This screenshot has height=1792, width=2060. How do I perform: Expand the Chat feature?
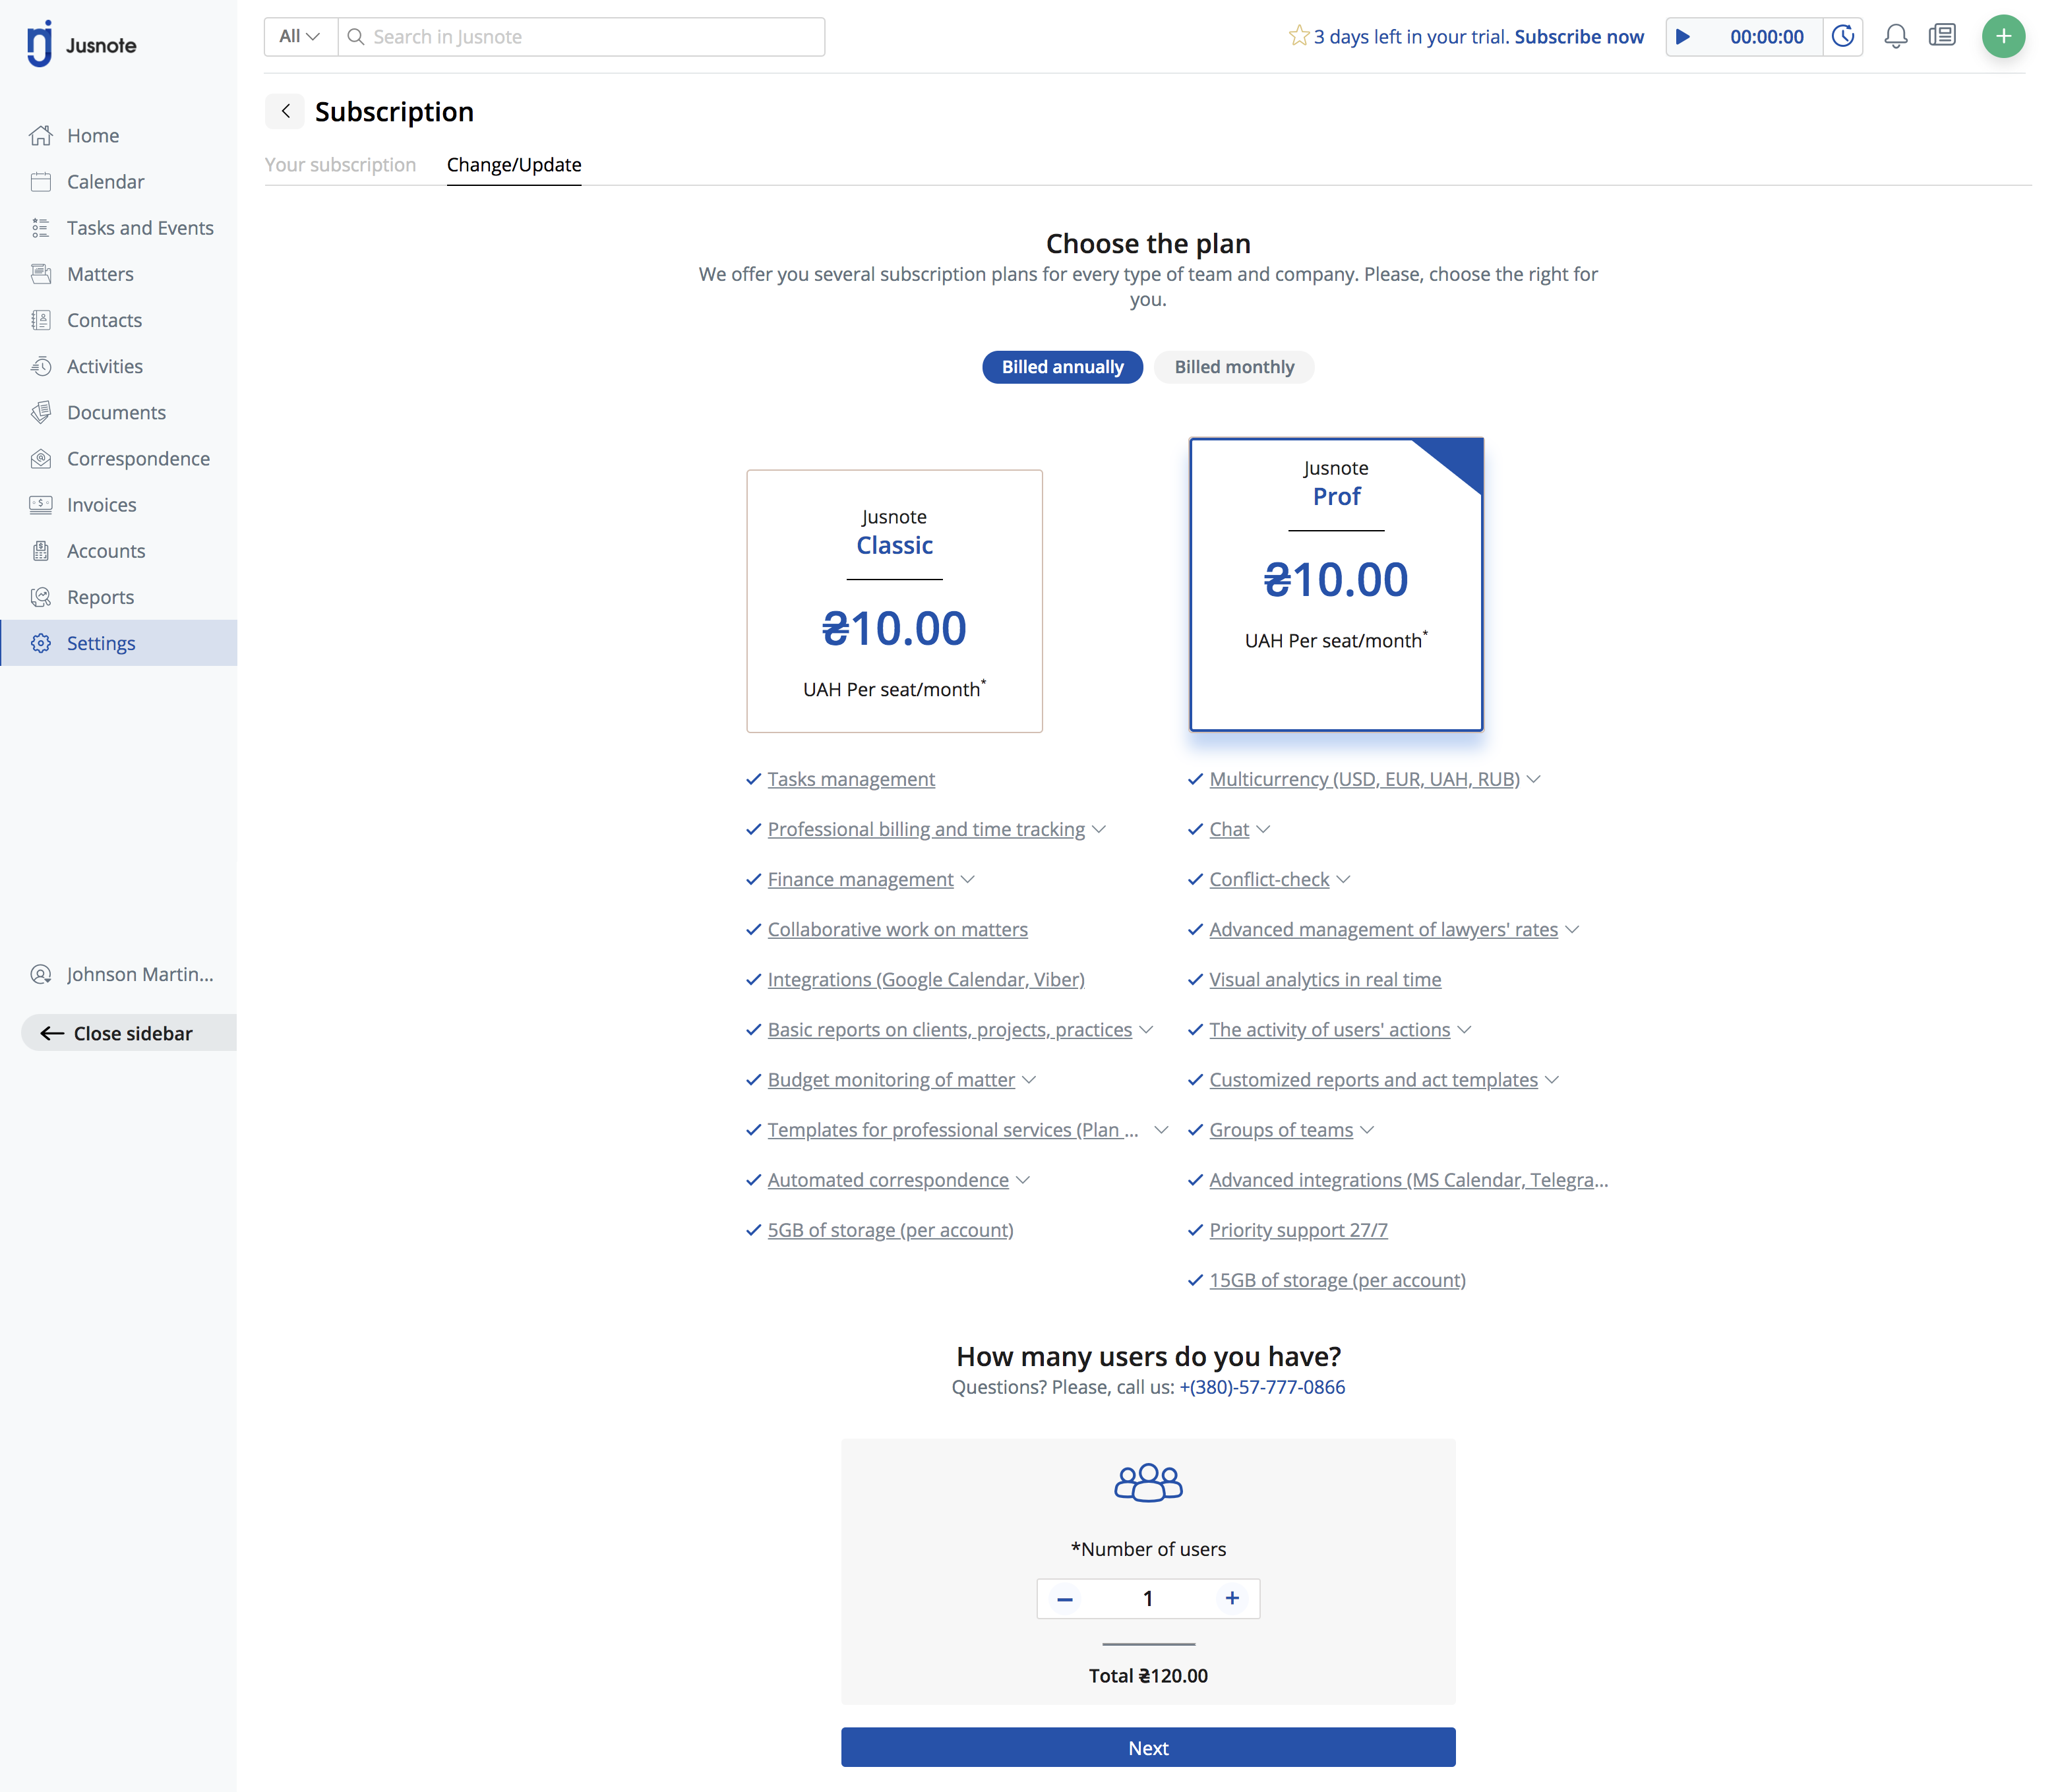pos(1263,829)
